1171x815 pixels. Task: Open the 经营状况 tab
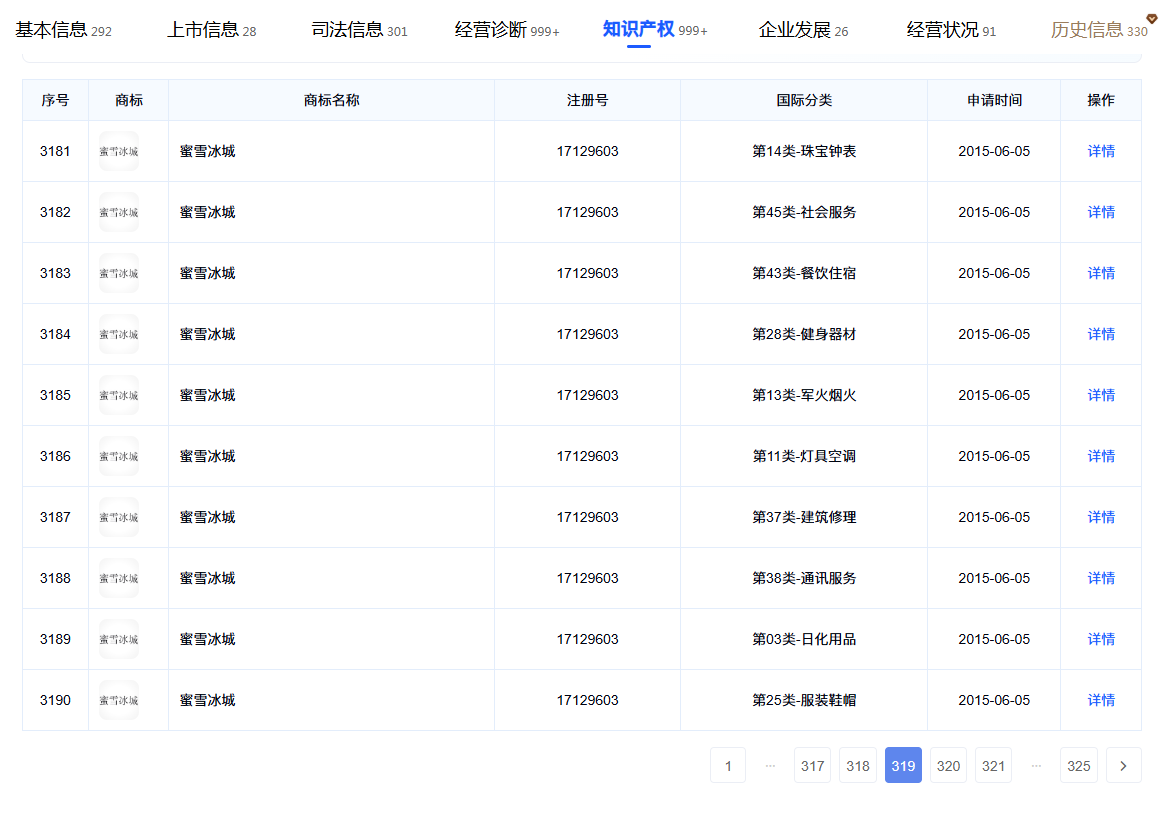click(x=951, y=30)
